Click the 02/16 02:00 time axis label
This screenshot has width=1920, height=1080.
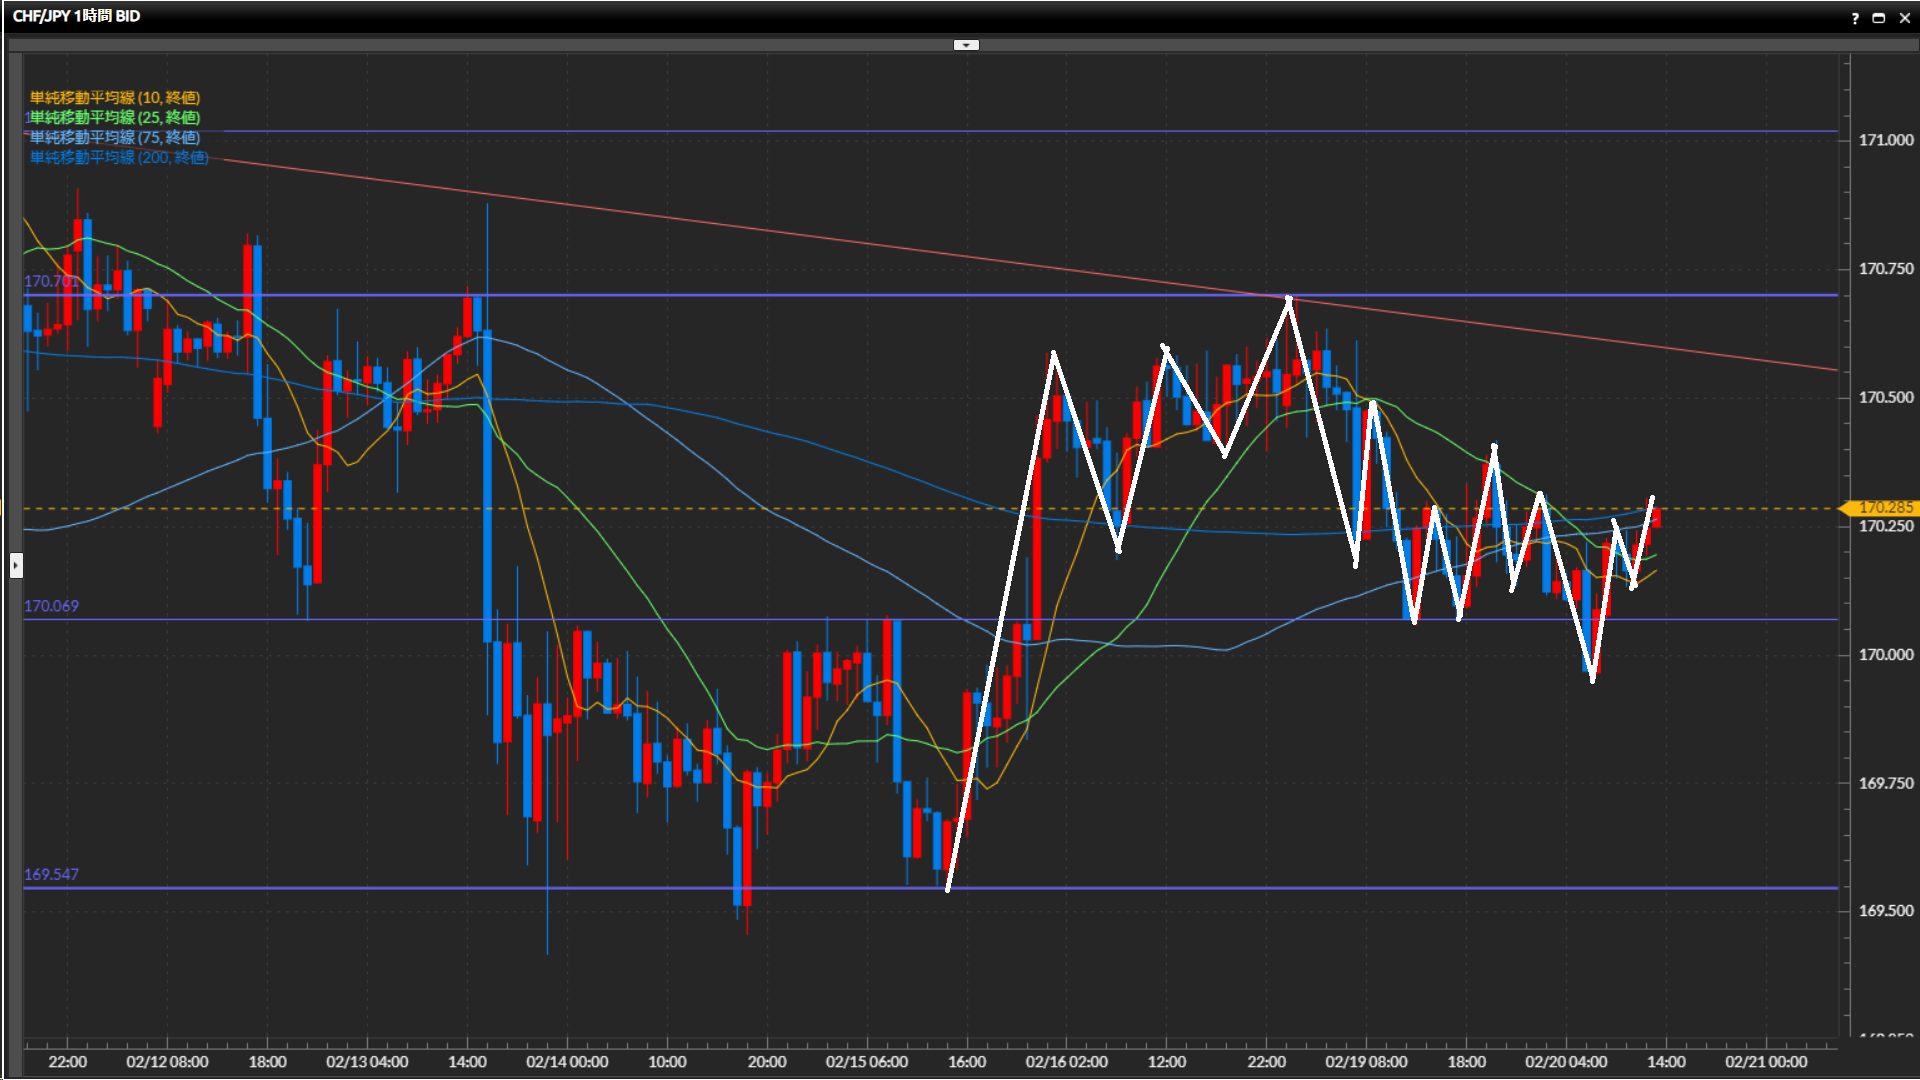[1066, 1062]
